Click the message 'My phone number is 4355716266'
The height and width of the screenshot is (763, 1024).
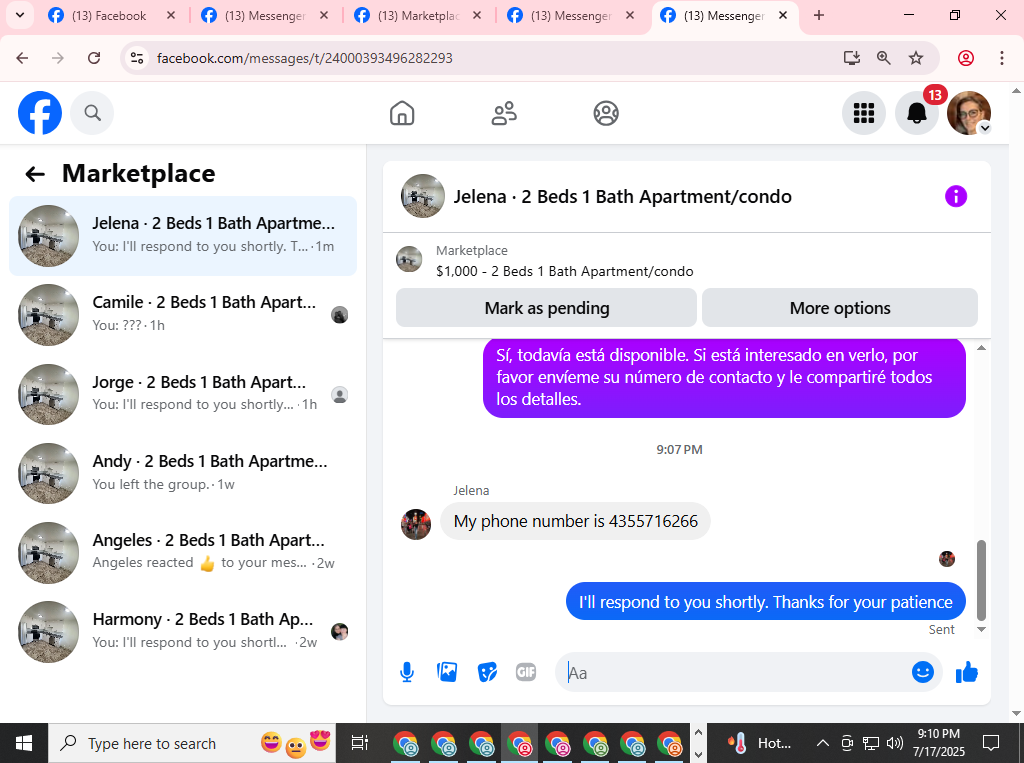(x=575, y=521)
